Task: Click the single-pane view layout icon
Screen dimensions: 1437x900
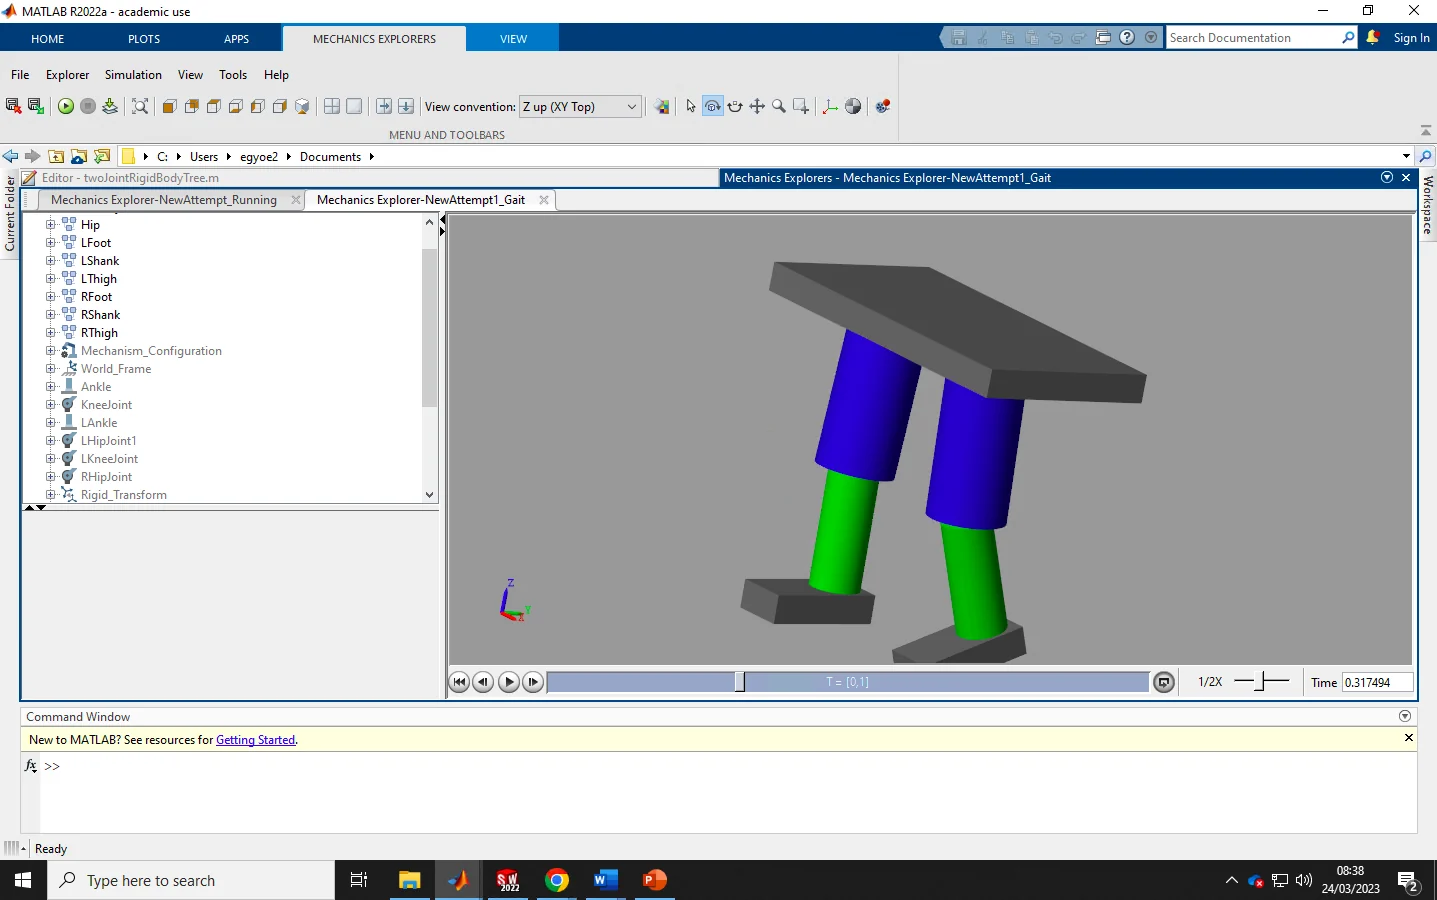Action: pos(354,106)
